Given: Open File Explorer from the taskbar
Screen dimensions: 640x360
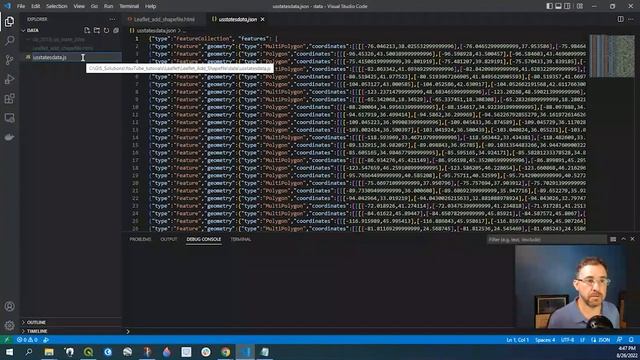Looking at the screenshot, I should tap(49, 352).
